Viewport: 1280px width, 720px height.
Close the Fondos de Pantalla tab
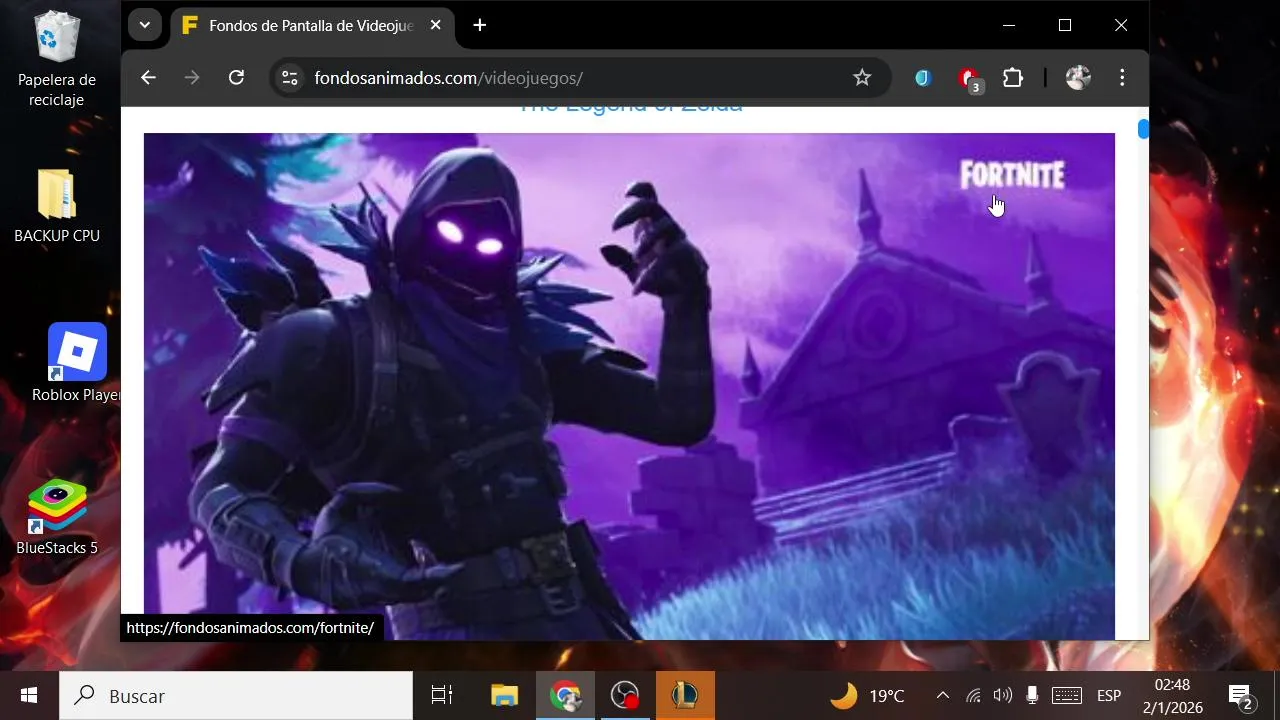click(435, 25)
